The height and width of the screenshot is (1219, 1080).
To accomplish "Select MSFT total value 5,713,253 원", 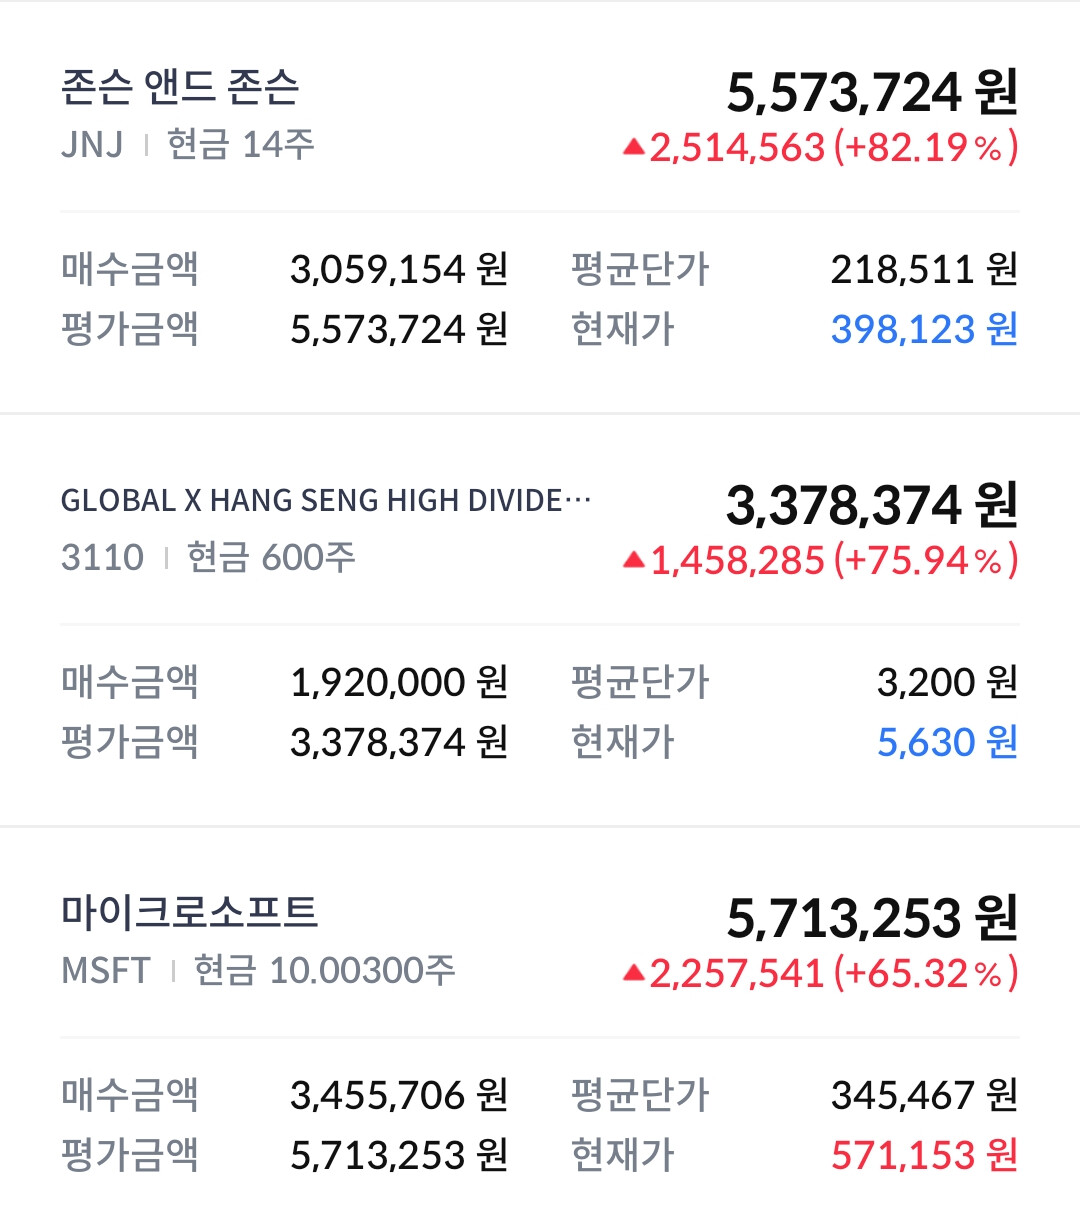I will [x=872, y=918].
